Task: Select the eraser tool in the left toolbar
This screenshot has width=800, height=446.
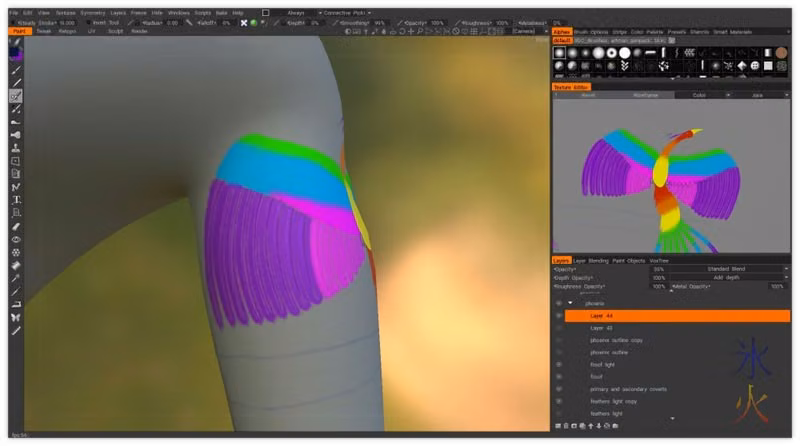Action: (x=16, y=226)
